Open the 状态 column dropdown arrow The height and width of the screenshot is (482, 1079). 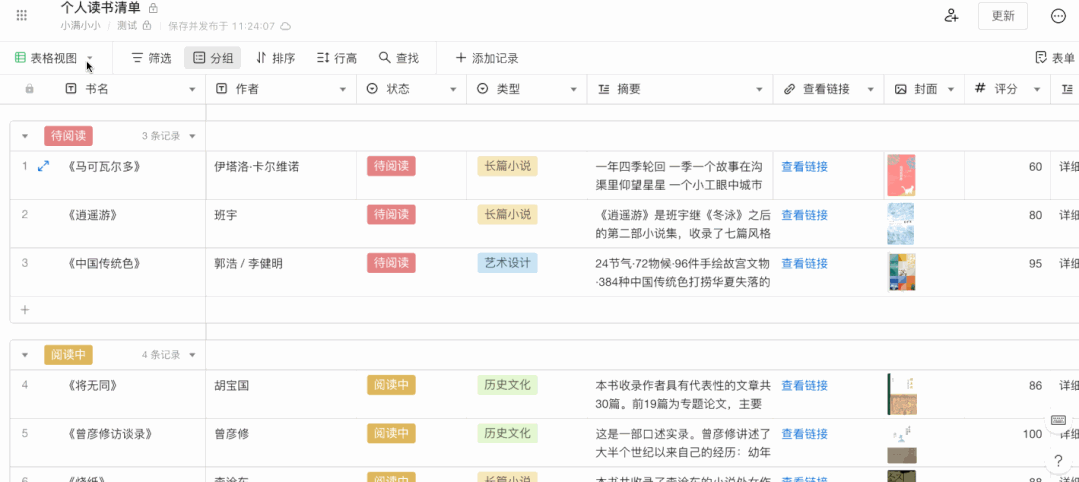(453, 90)
